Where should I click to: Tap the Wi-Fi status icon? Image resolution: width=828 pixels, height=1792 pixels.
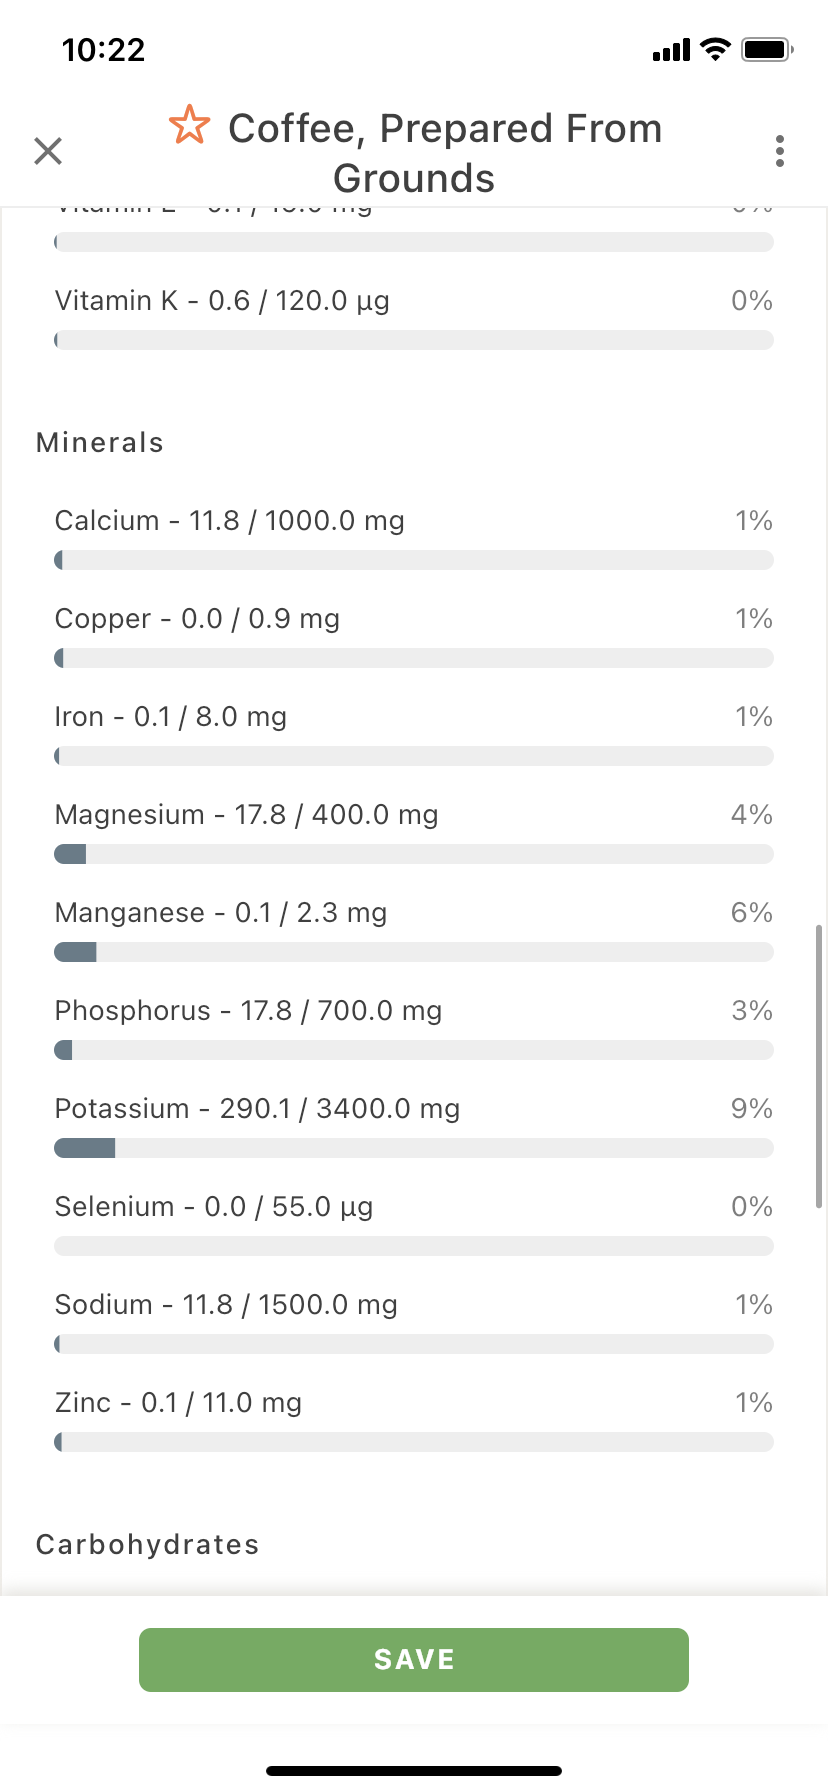(715, 49)
